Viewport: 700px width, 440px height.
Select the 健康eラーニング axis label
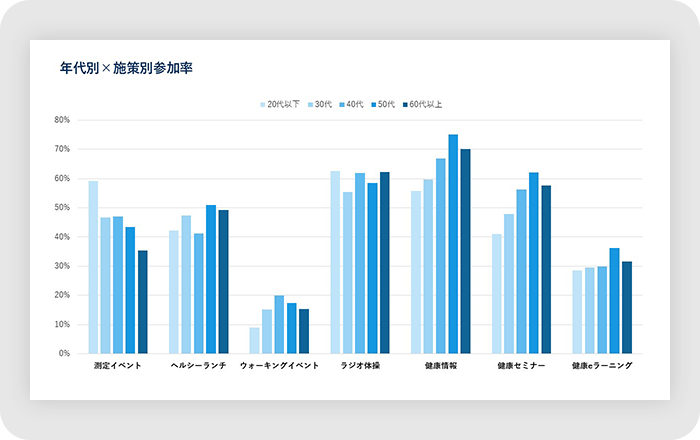pos(602,366)
